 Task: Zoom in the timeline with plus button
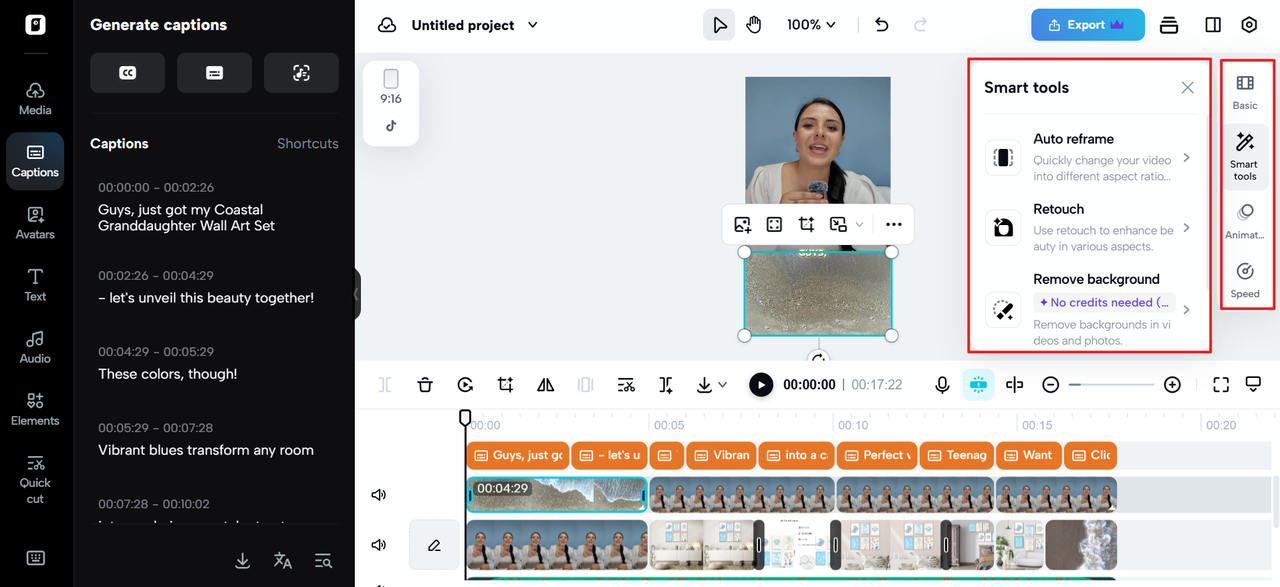[x=1173, y=385]
